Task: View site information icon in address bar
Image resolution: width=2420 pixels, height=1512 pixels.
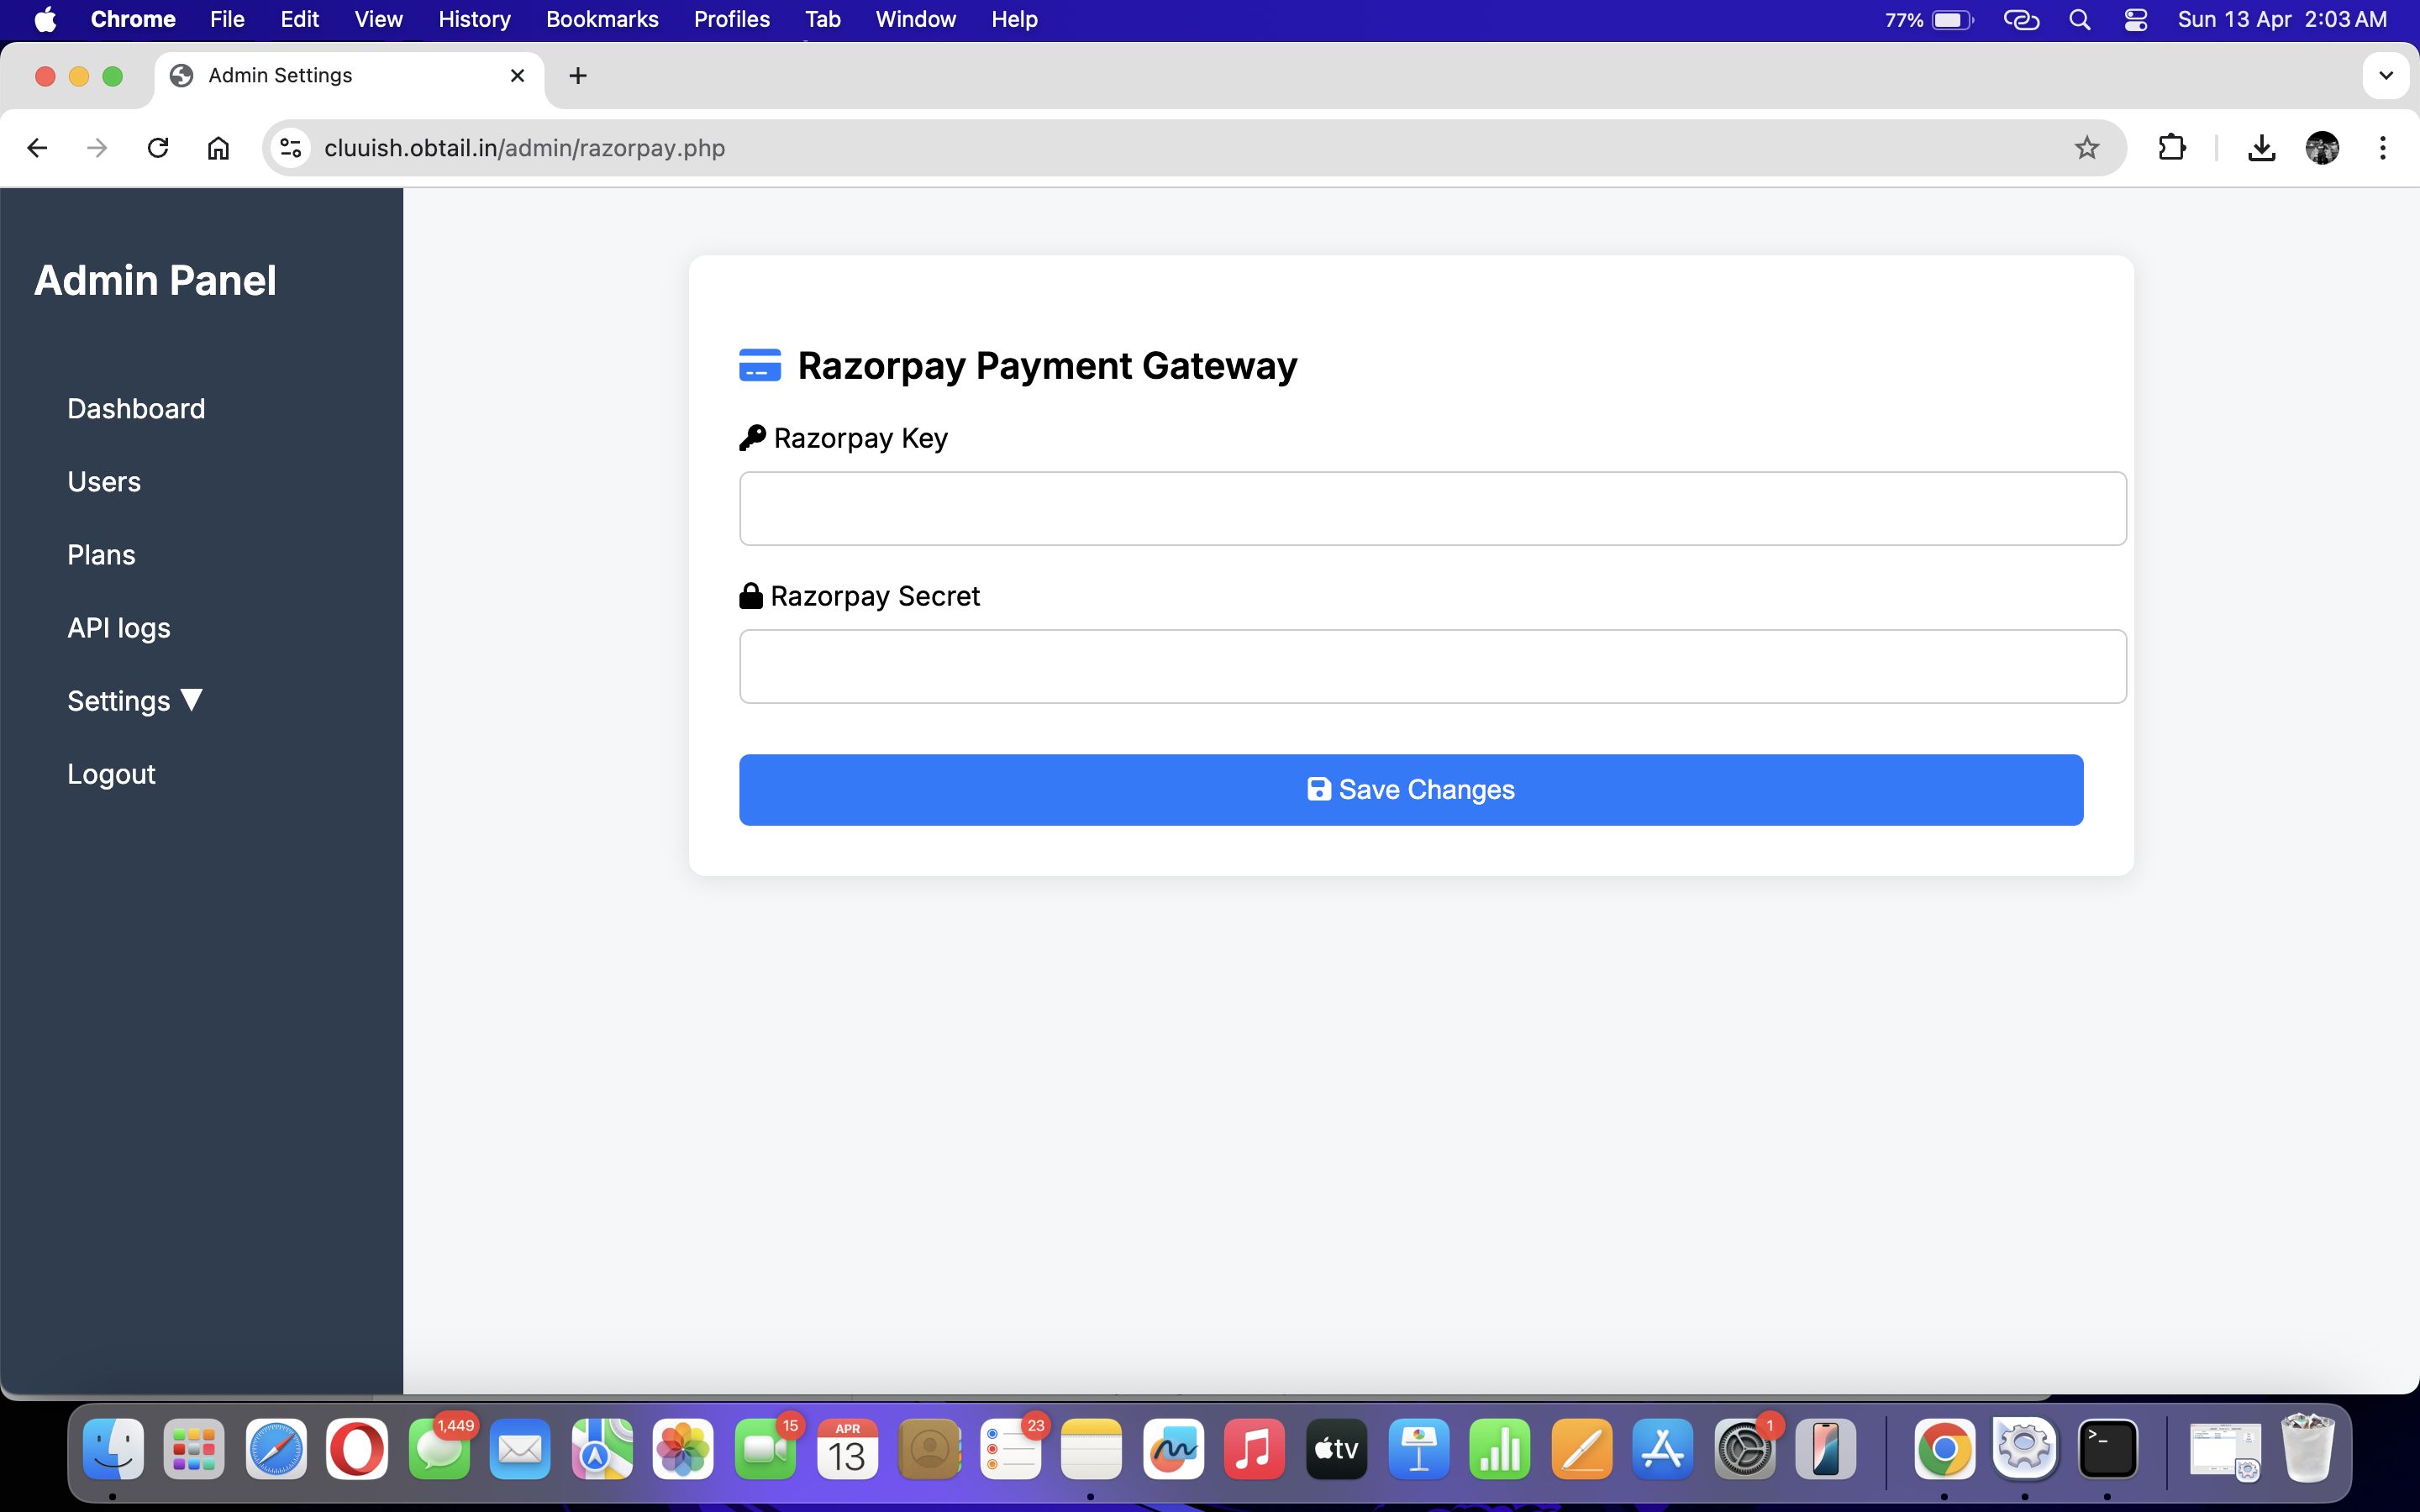Action: (x=291, y=148)
